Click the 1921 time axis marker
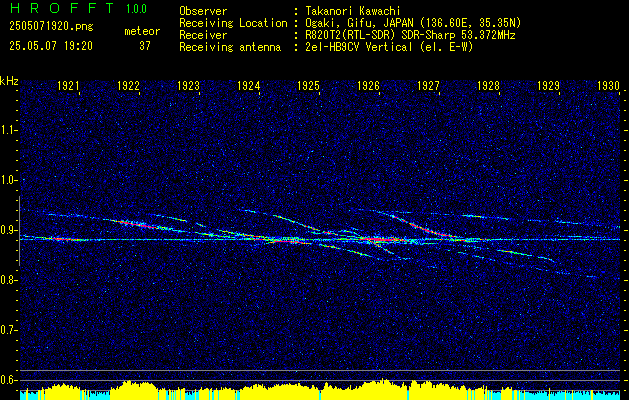 [x=68, y=85]
